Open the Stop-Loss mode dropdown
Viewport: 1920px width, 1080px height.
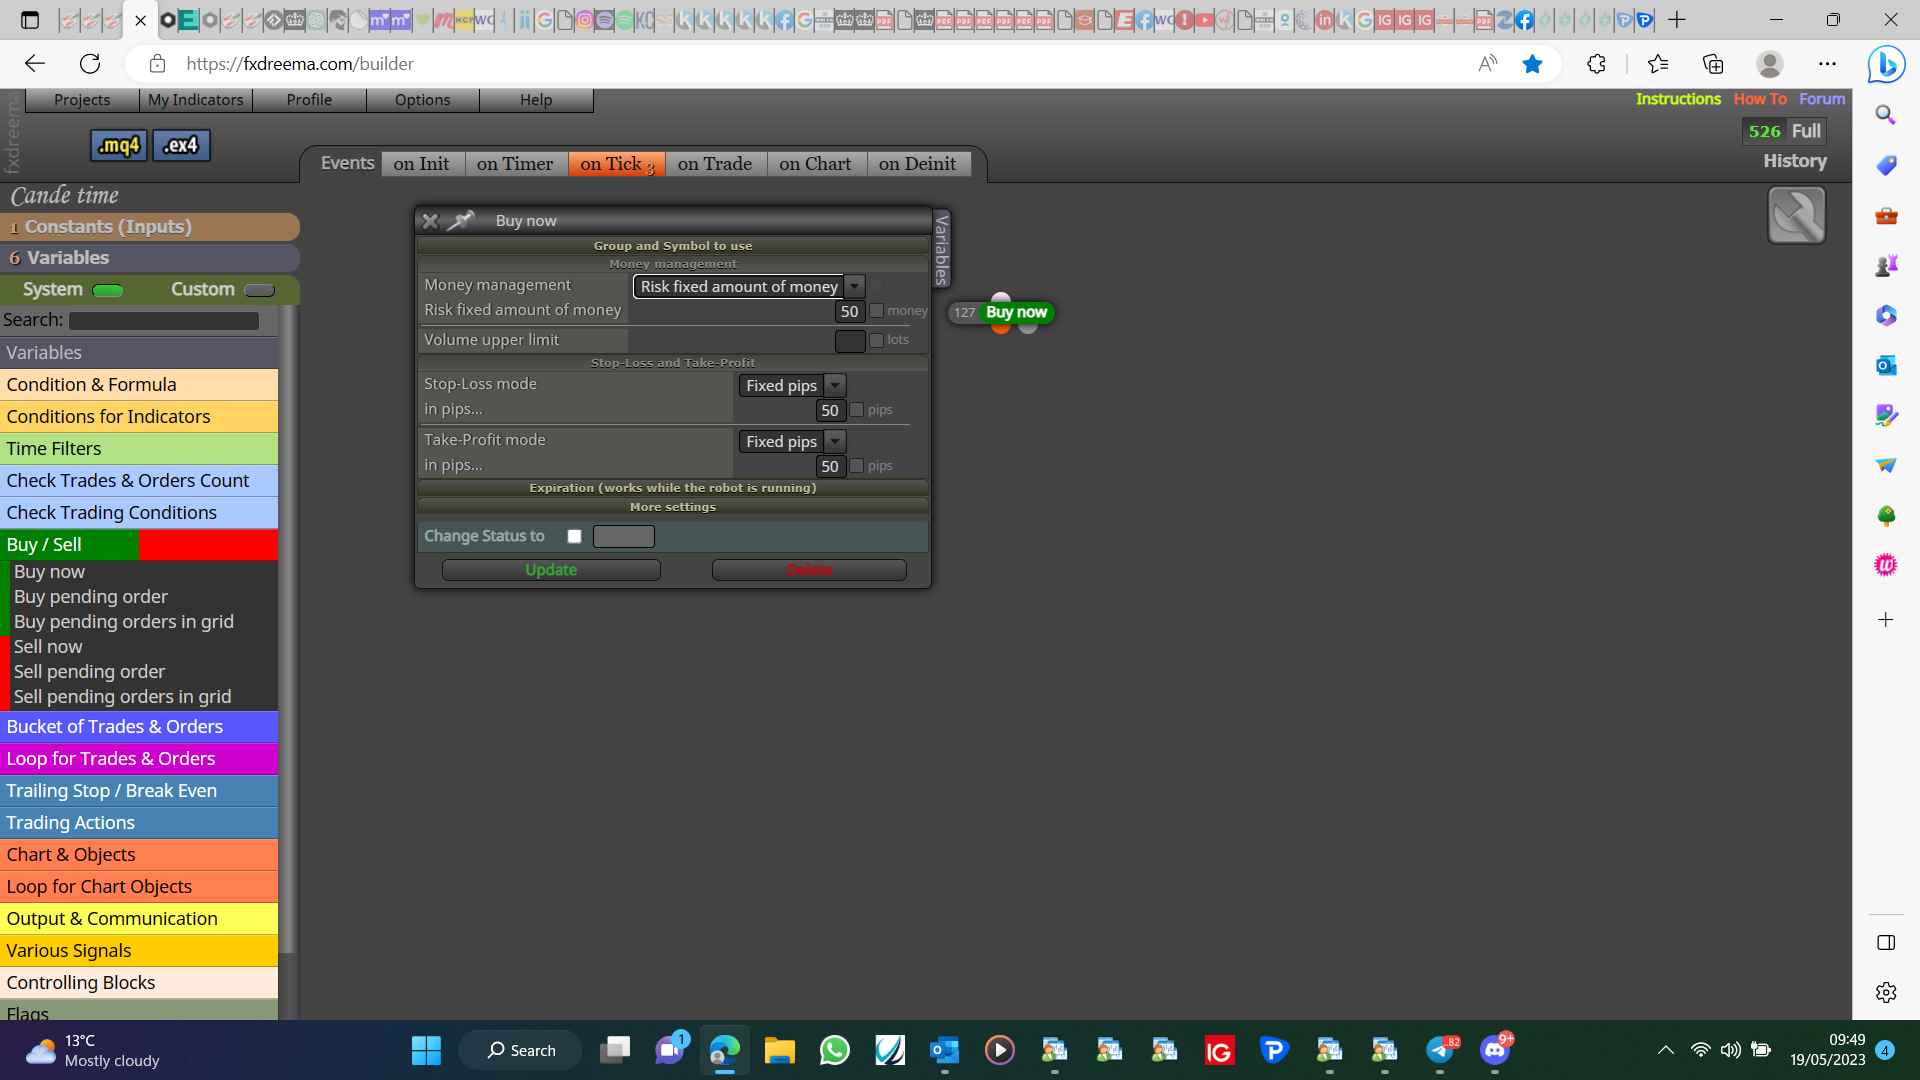tap(792, 385)
